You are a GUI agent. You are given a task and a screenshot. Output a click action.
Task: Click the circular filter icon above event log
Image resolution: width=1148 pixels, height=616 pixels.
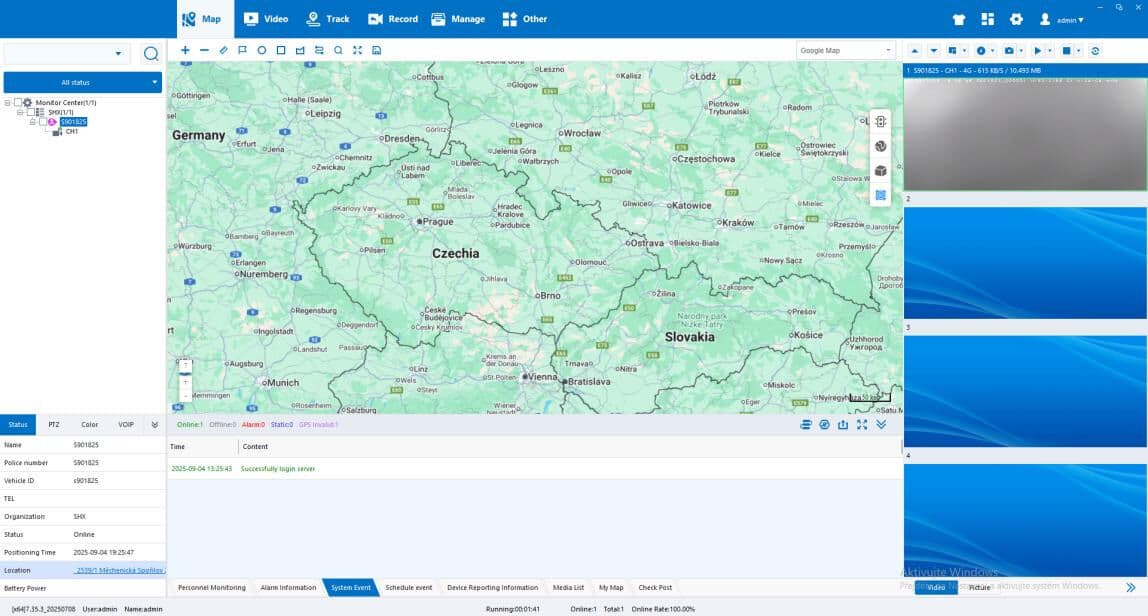(x=824, y=425)
